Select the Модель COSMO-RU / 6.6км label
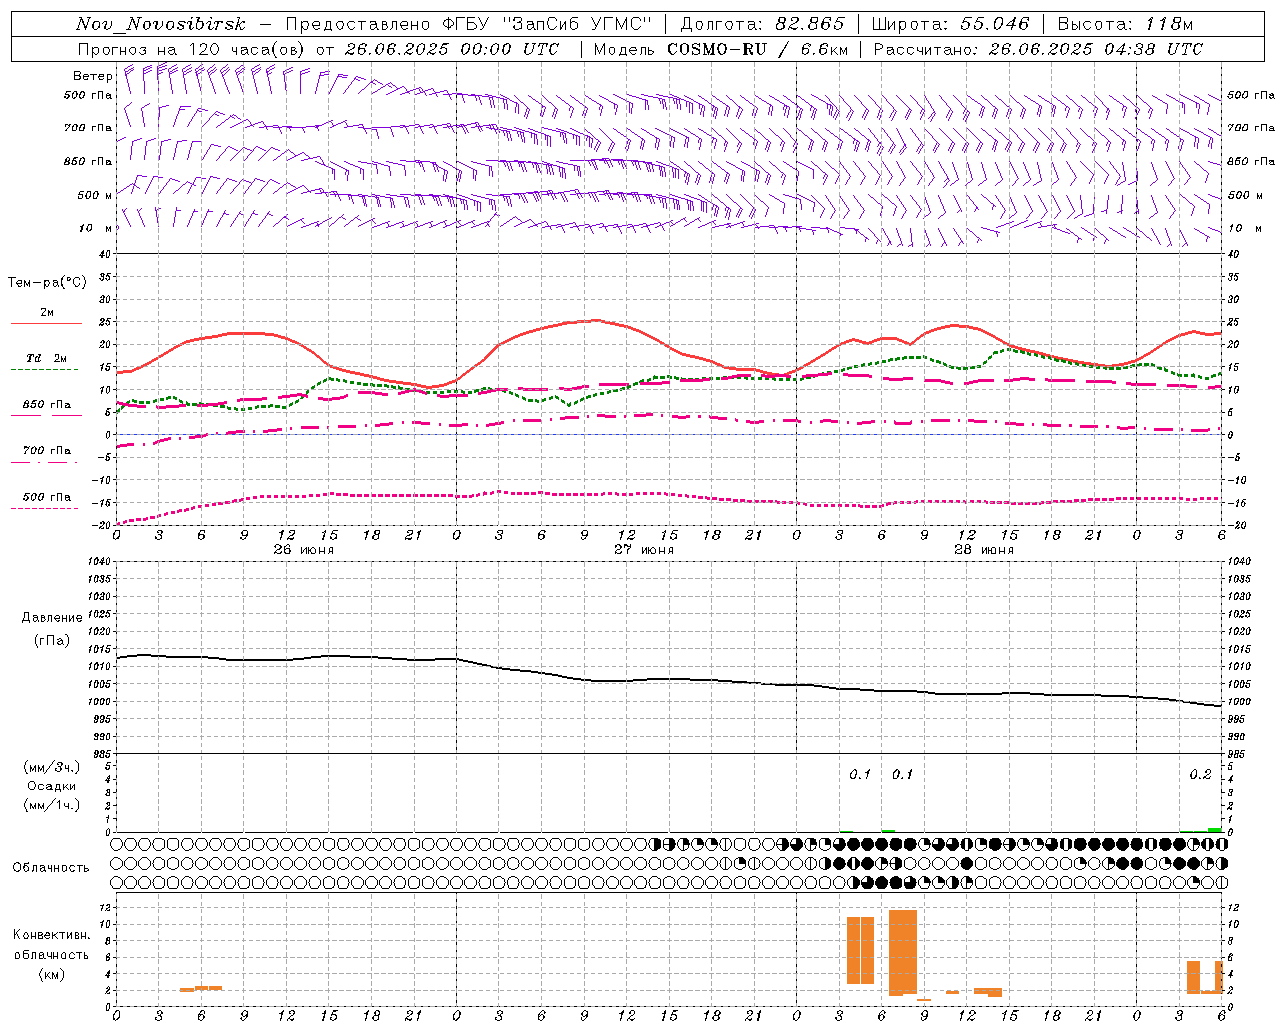This screenshot has width=1280, height=1024. 721,49
